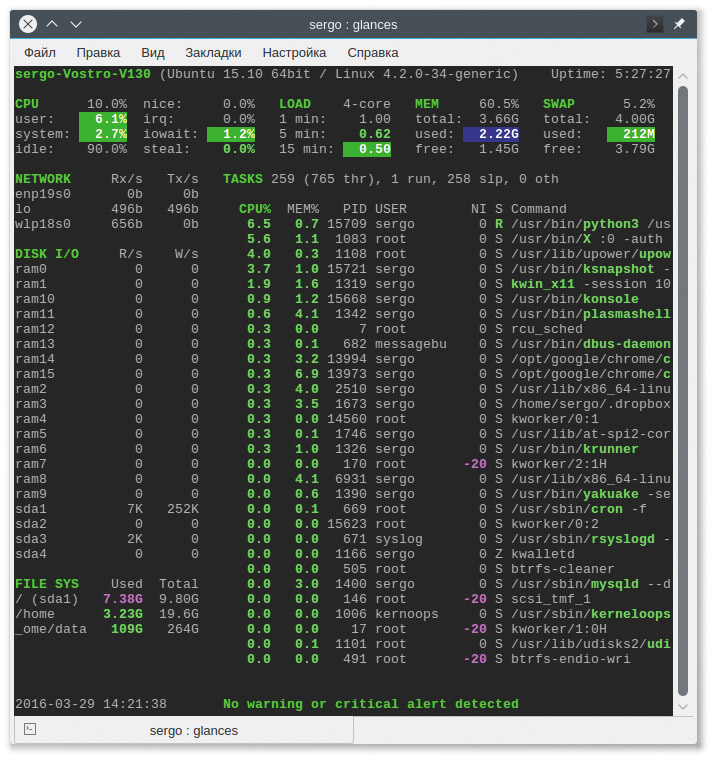The width and height of the screenshot is (713, 760).
Task: Open the Закладки menu
Action: [x=213, y=52]
